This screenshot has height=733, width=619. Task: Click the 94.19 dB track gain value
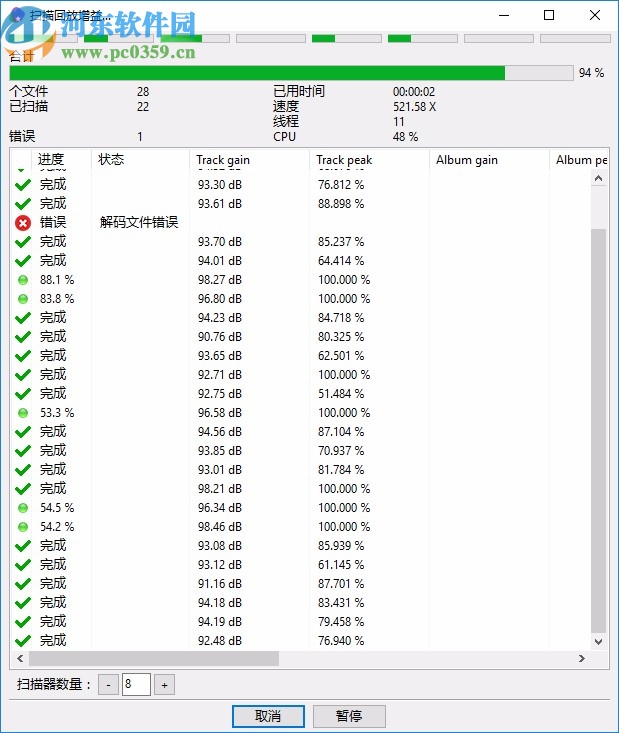(220, 622)
